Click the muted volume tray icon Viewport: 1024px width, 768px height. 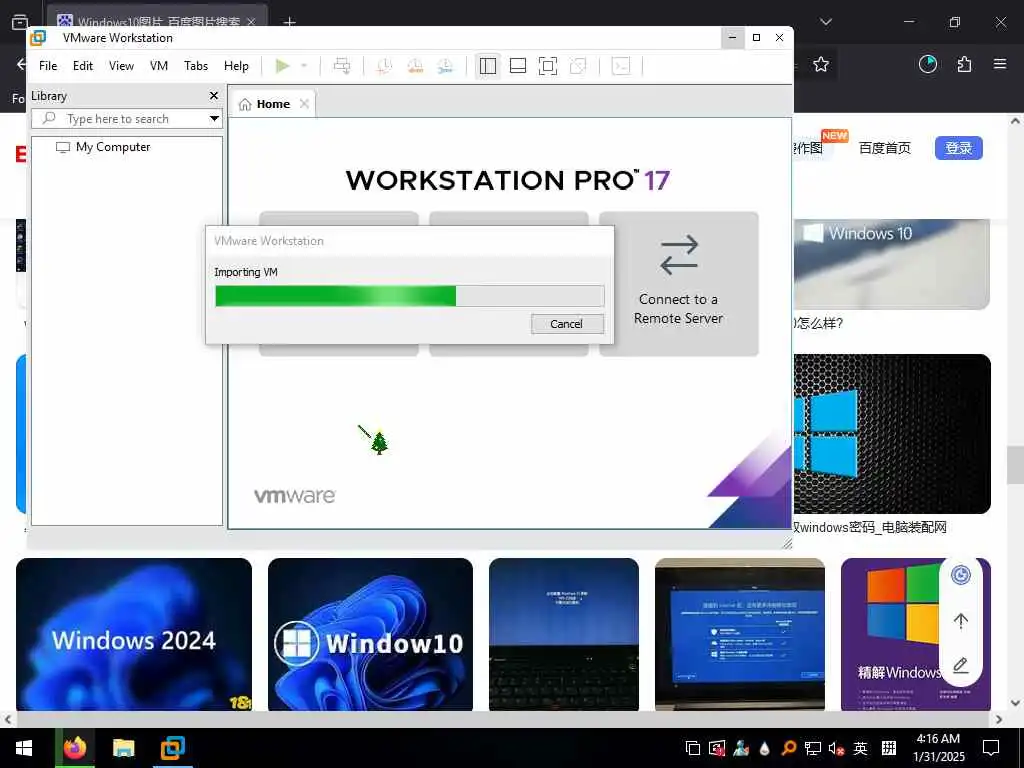(836, 748)
